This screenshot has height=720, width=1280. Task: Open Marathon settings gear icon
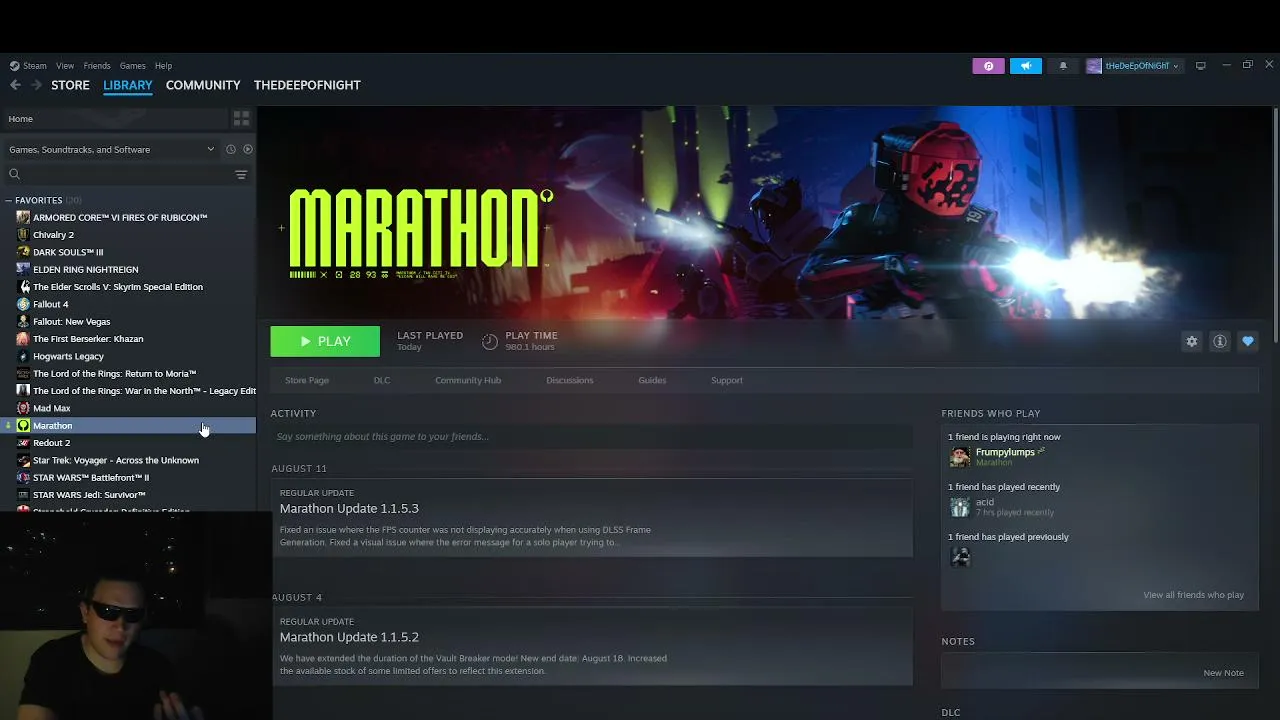(x=1192, y=341)
